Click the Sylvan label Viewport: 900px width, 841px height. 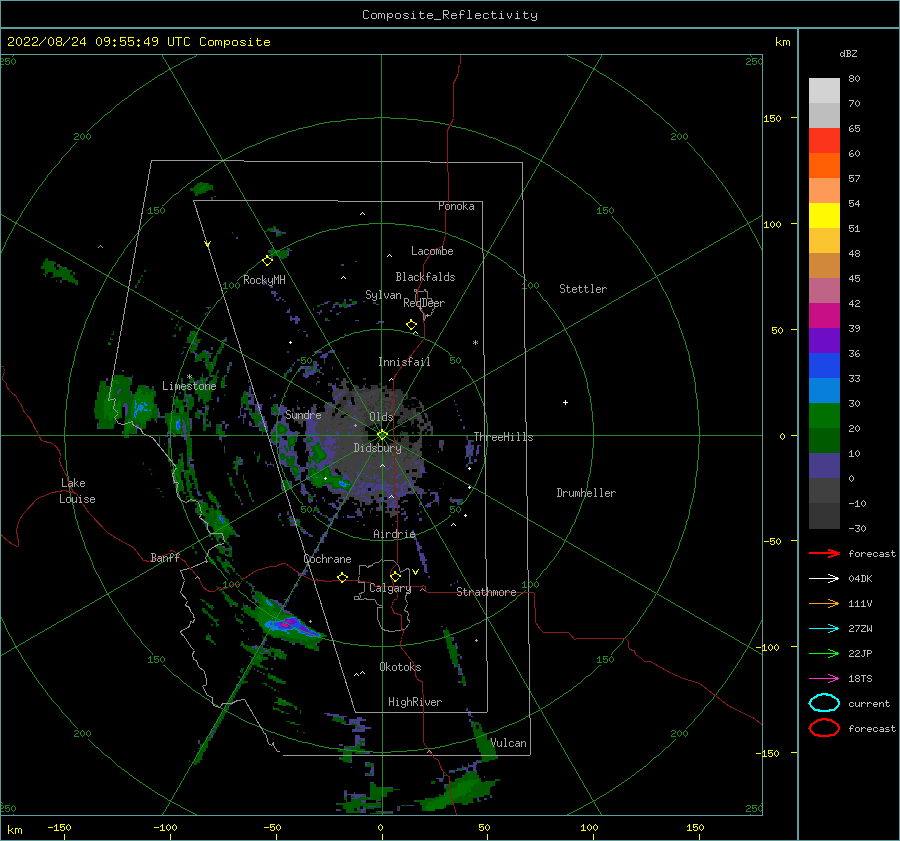(383, 295)
